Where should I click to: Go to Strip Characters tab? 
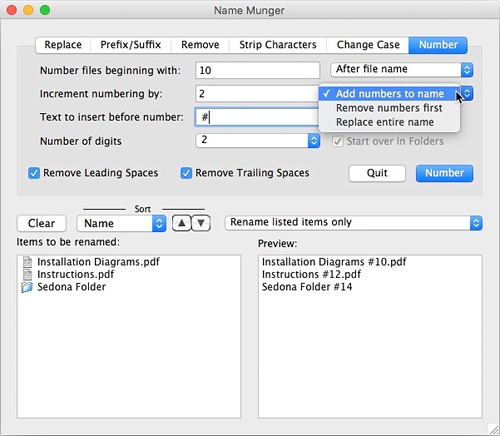click(278, 45)
